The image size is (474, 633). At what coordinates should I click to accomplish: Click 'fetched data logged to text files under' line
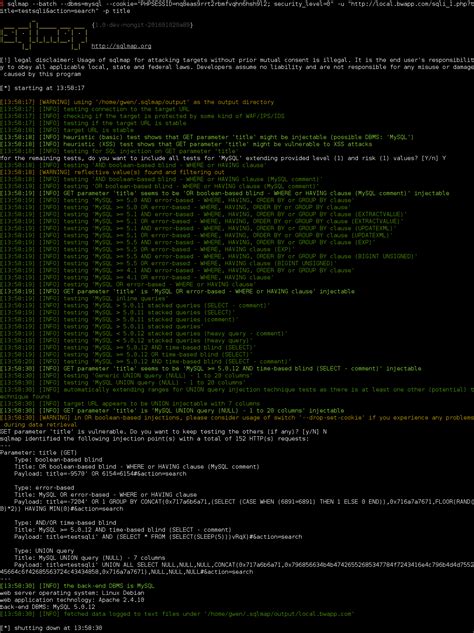point(177,614)
